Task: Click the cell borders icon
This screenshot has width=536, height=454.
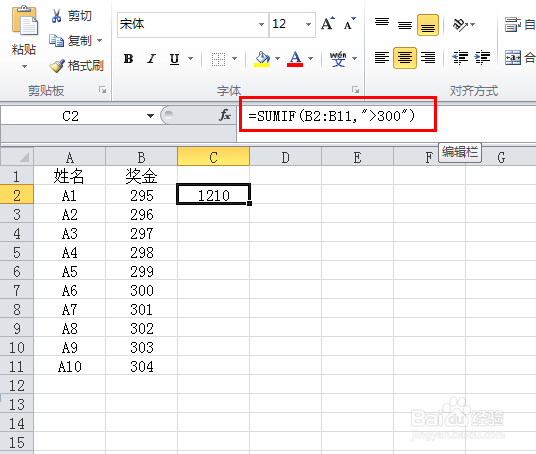Action: point(218,59)
